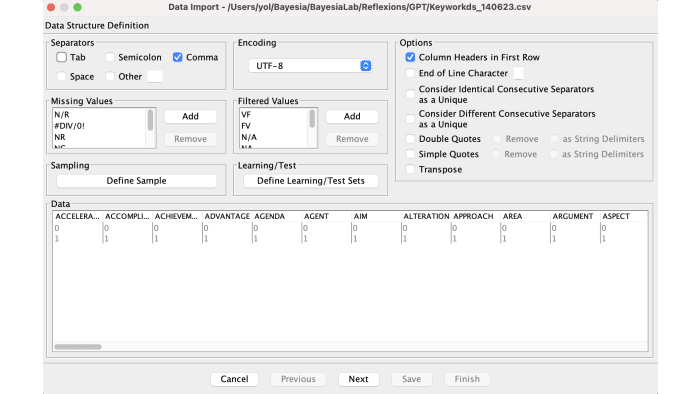The width and height of the screenshot is (700, 394).
Task: Enable Consider Different Consecutive Separators option
Action: [x=410, y=119]
